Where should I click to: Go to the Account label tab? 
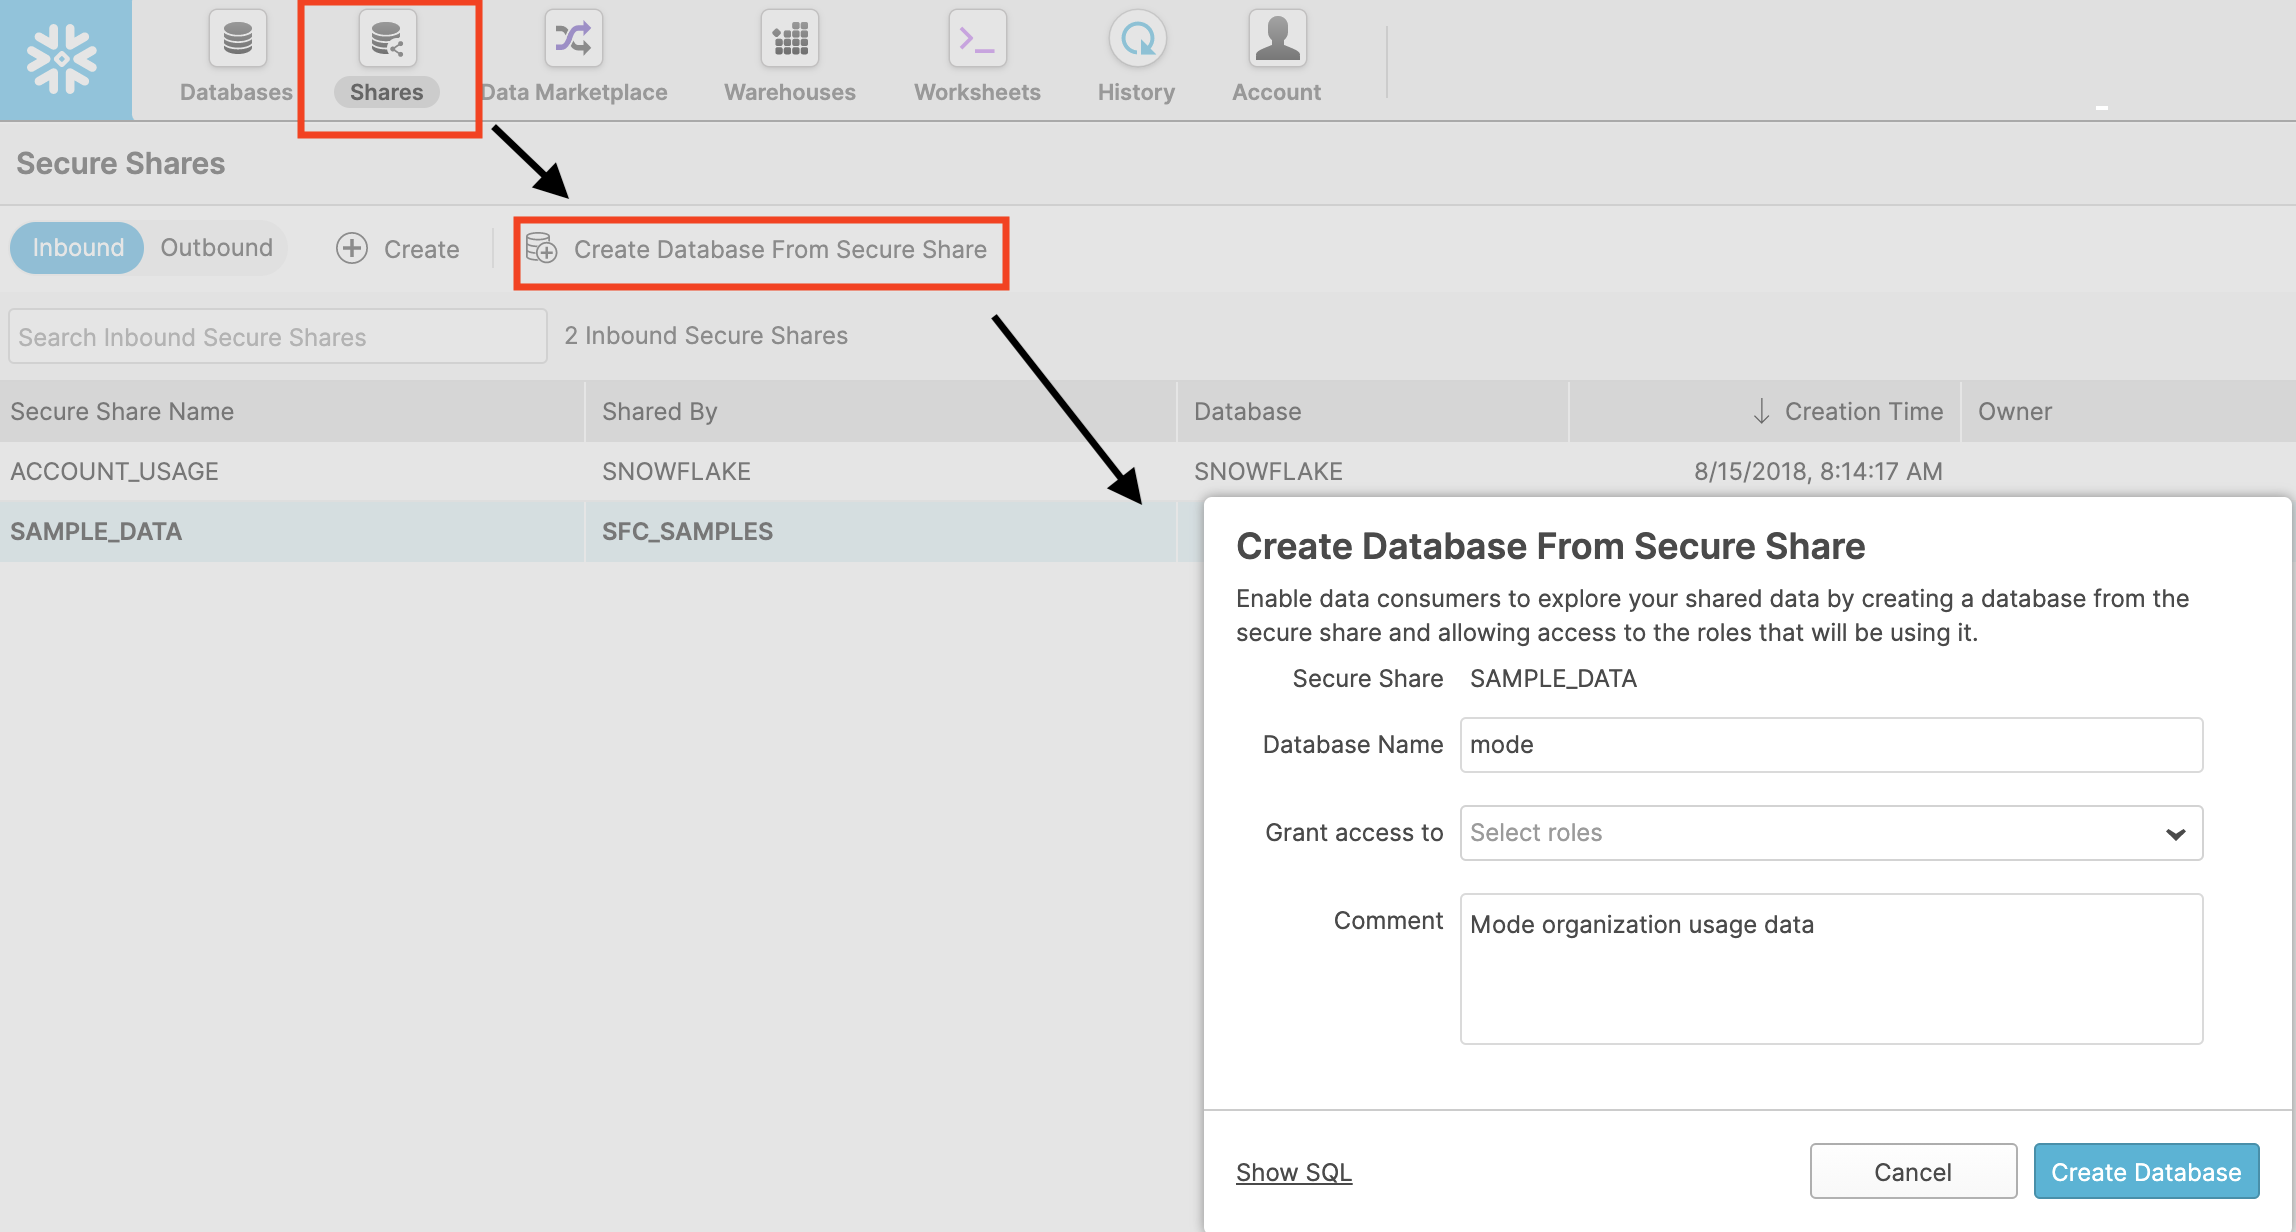coord(1276,92)
